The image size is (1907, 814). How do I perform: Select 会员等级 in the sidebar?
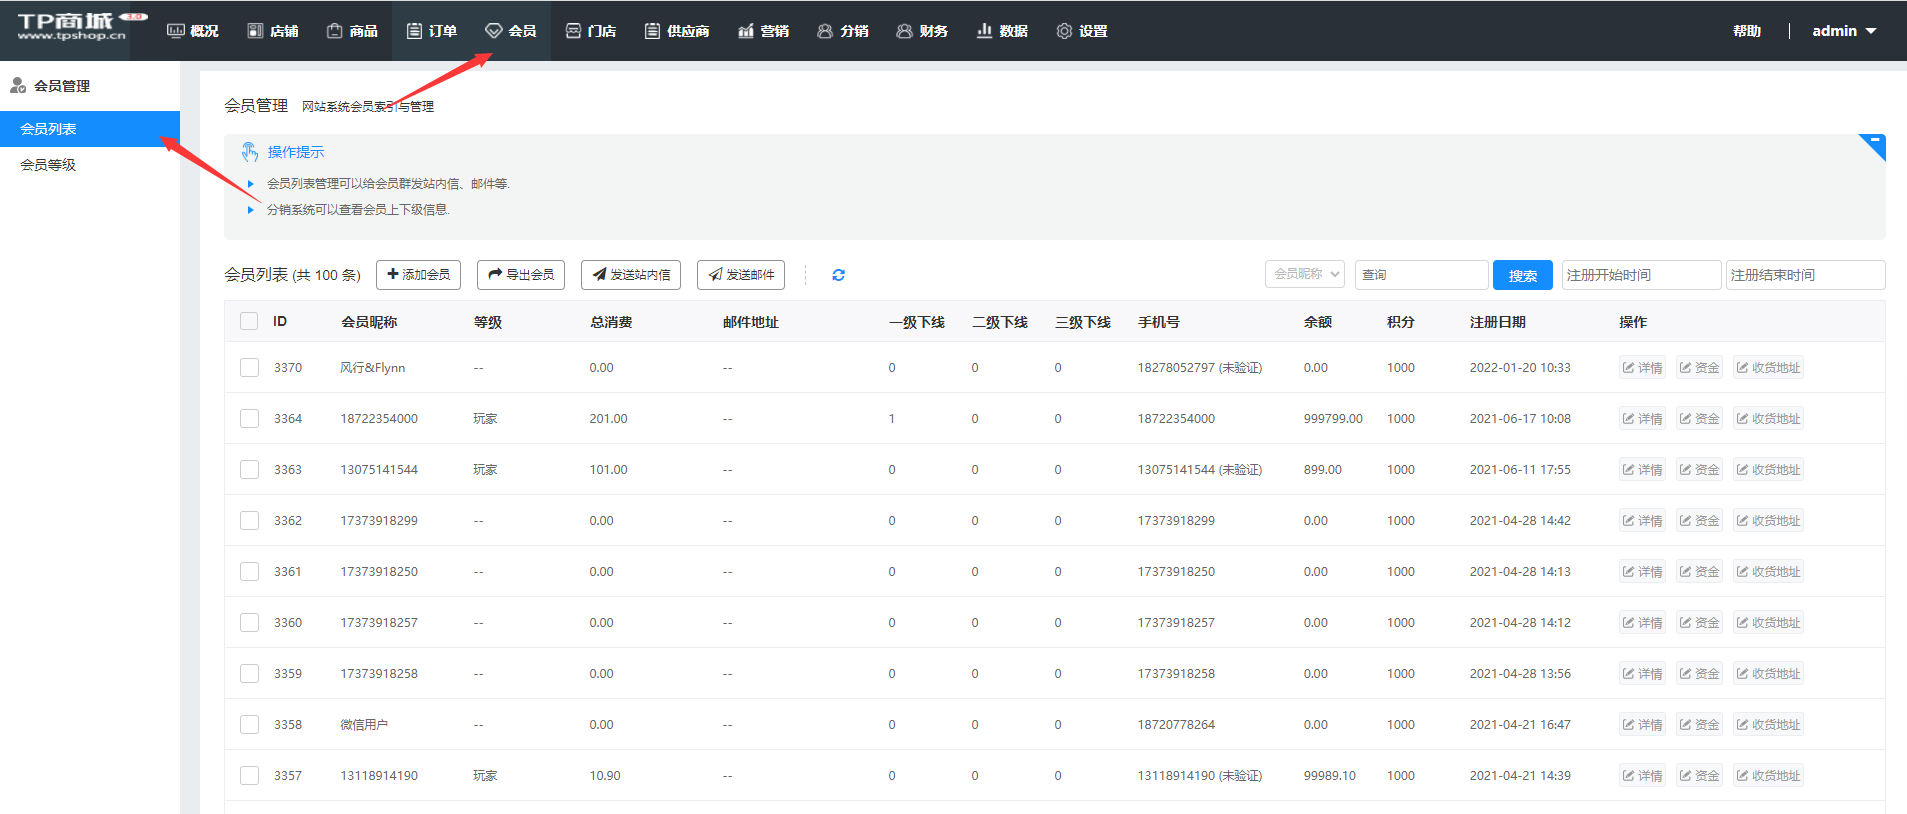(x=48, y=165)
